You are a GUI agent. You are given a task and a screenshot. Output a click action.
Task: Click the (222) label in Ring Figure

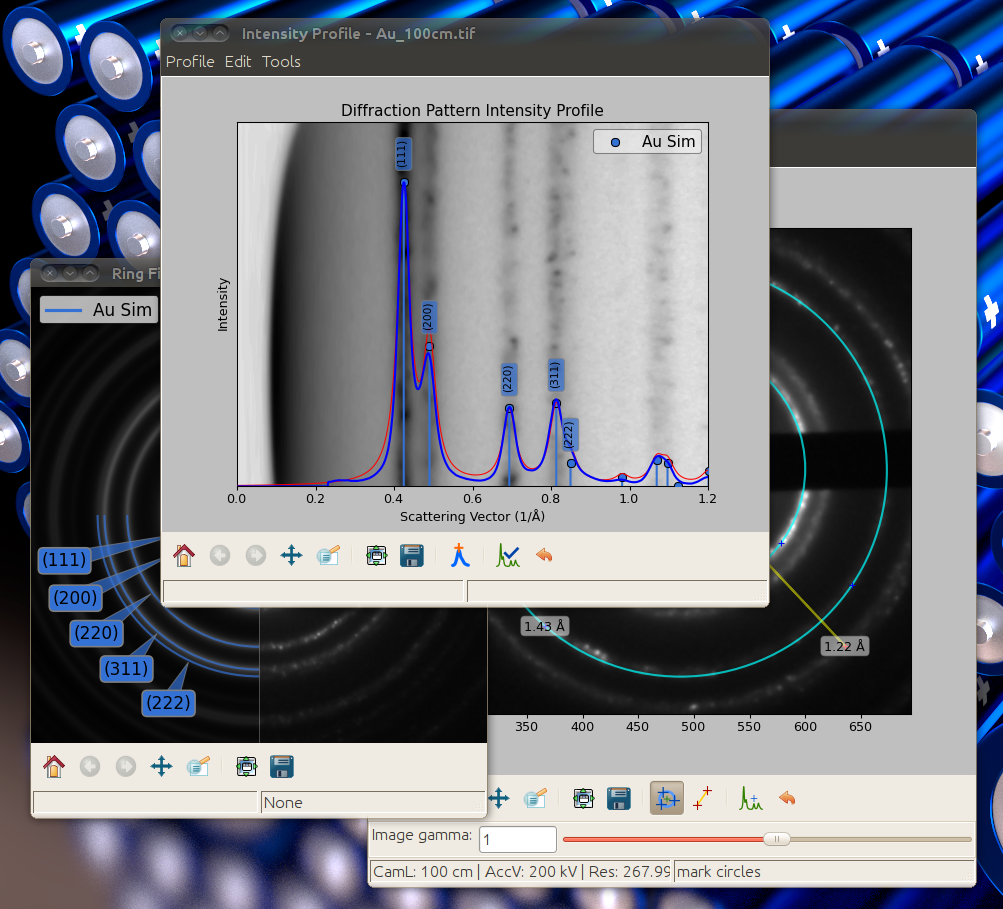(x=168, y=703)
